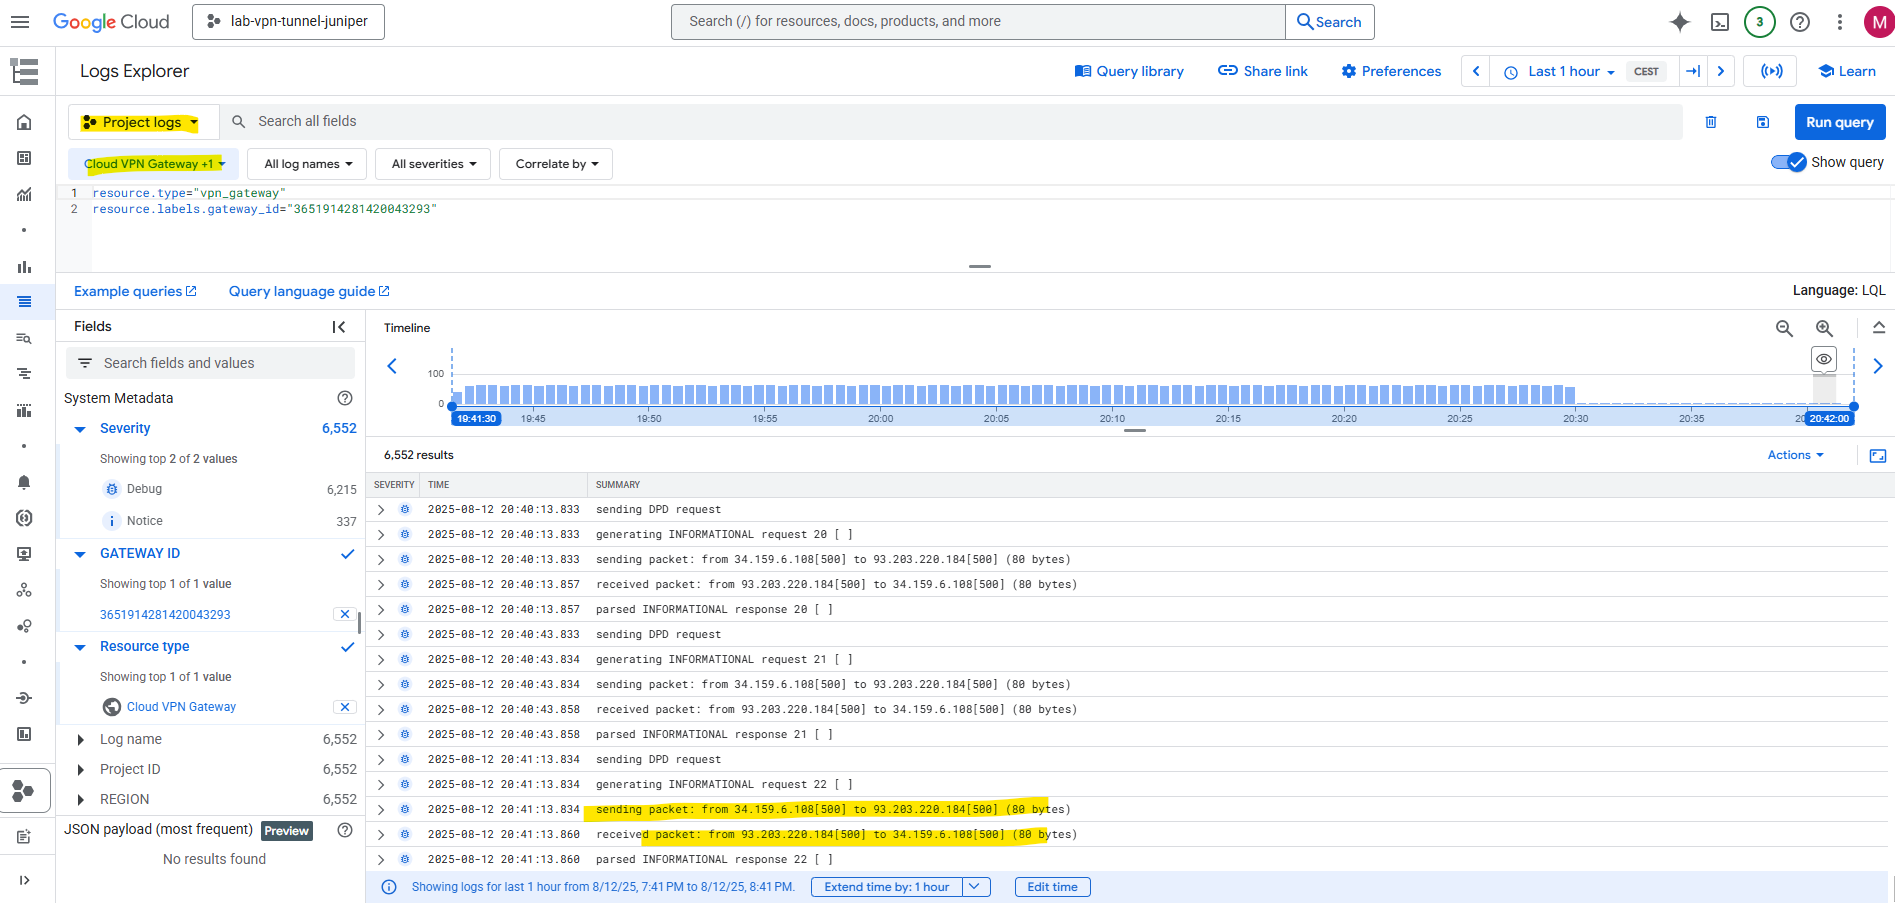Go to previous time range arrow

point(1476,71)
